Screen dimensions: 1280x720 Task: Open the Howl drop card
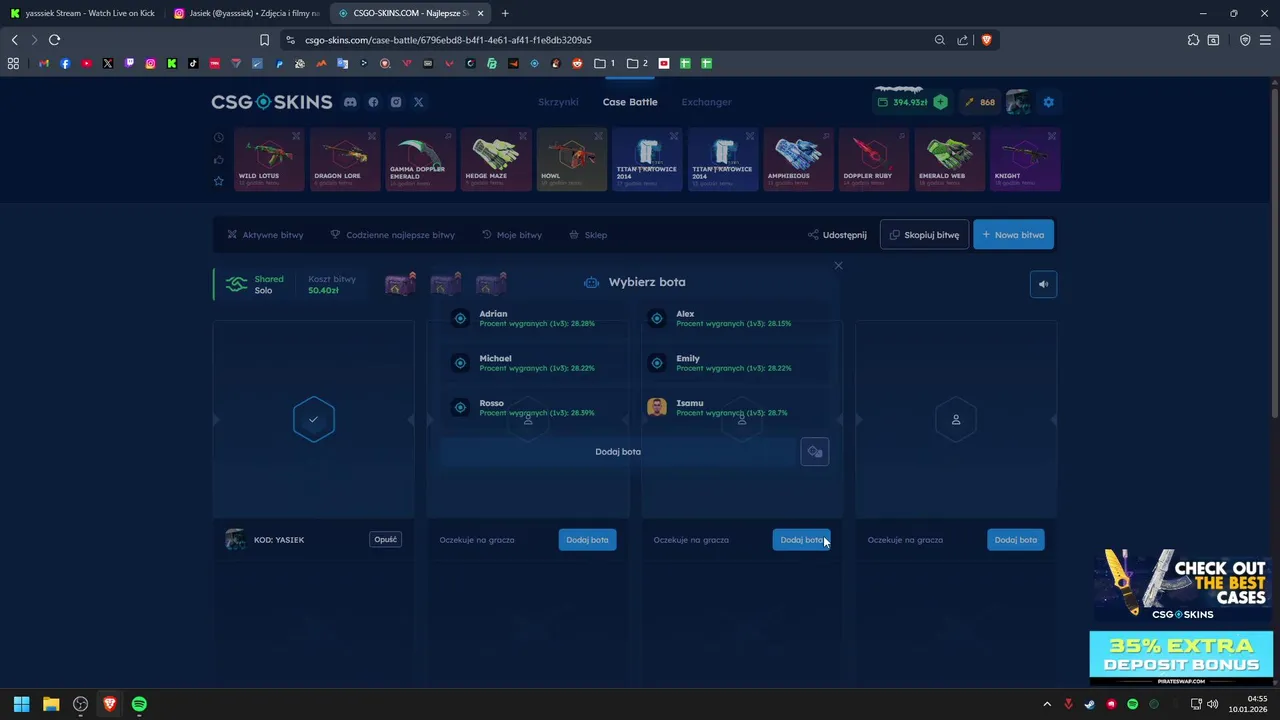point(572,159)
